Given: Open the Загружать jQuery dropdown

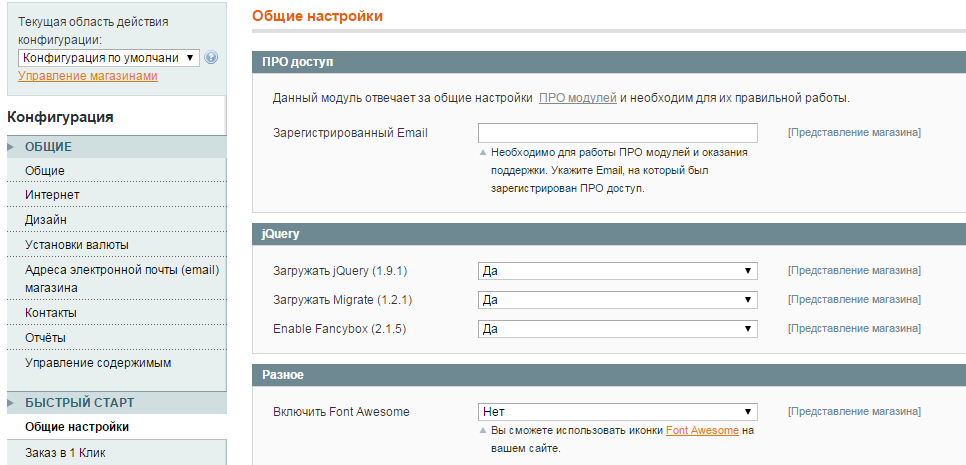Looking at the screenshot, I should (617, 271).
